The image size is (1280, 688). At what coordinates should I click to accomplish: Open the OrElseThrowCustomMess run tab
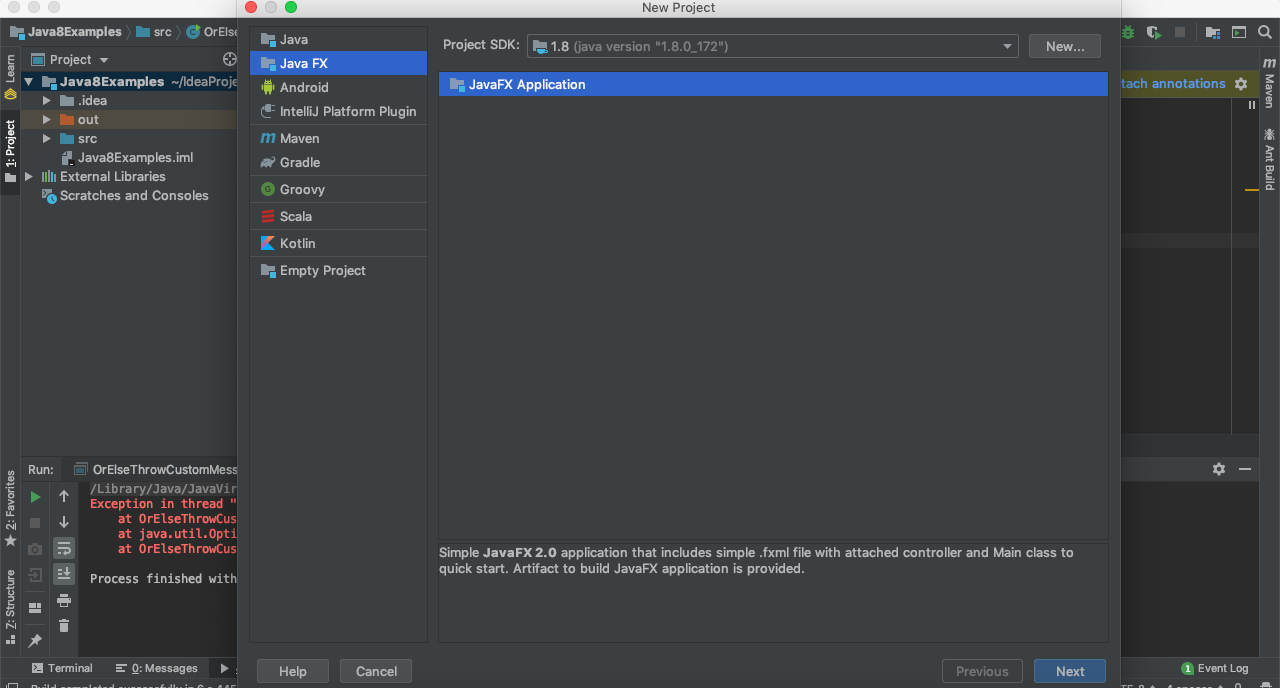(157, 469)
